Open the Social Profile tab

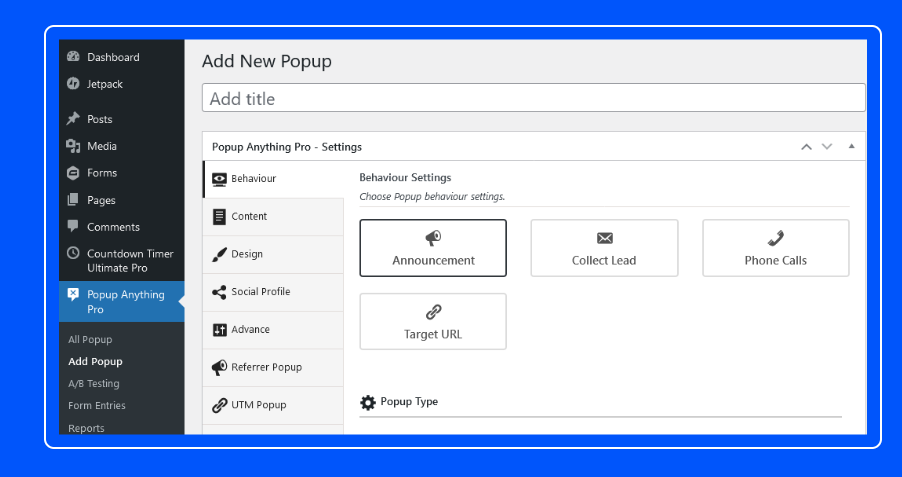tap(273, 292)
